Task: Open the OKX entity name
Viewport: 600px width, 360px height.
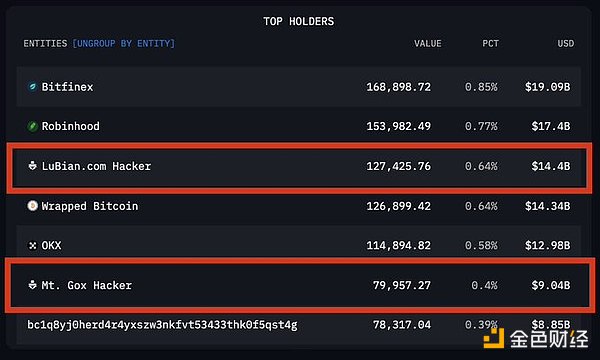Action: (x=51, y=245)
